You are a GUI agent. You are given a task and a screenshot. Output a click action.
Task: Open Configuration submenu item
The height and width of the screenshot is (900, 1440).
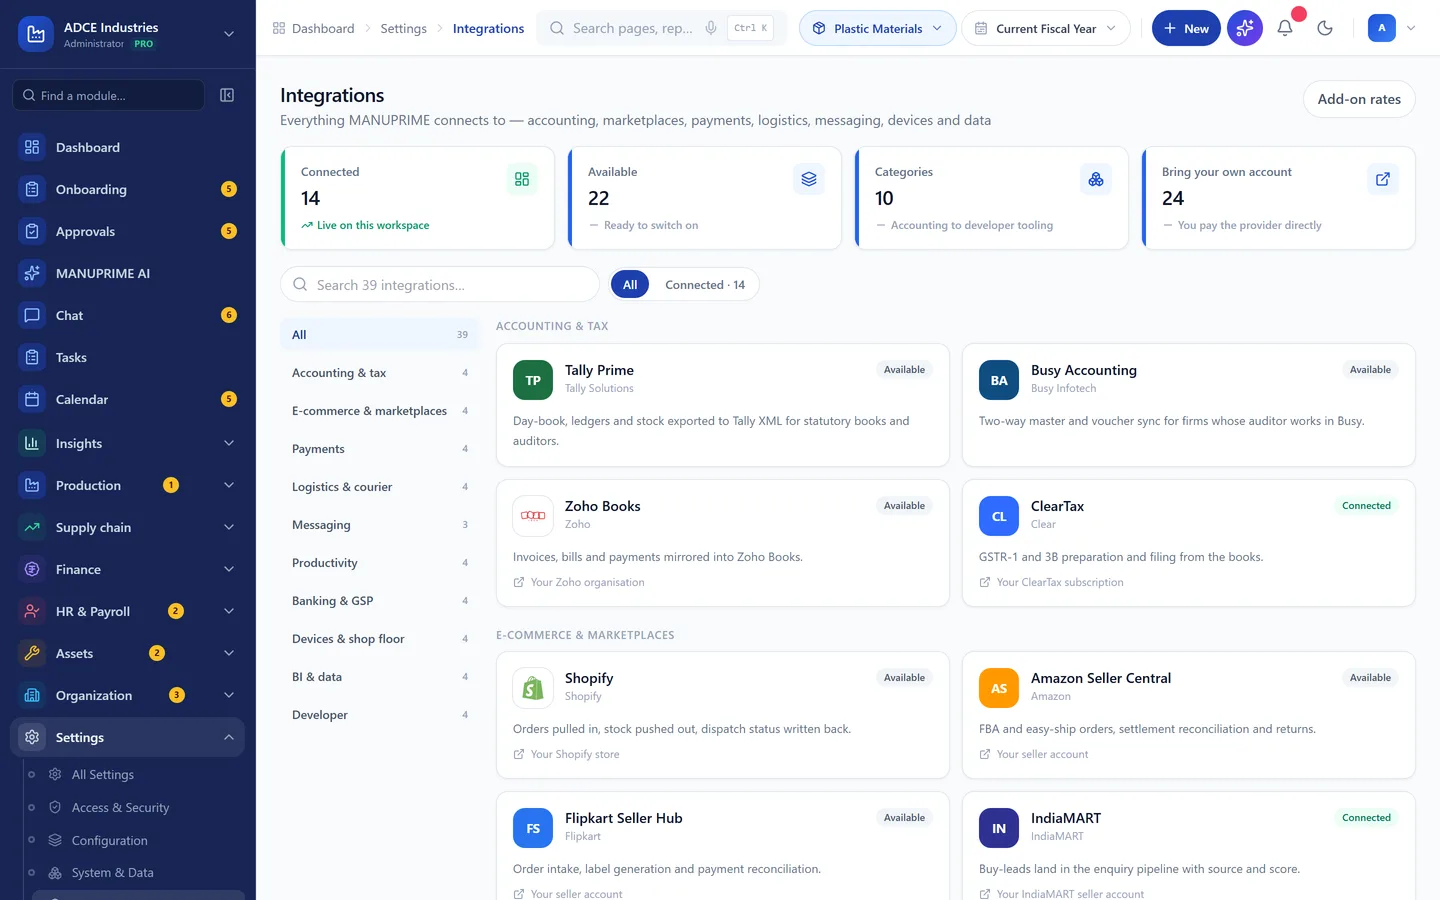109,840
